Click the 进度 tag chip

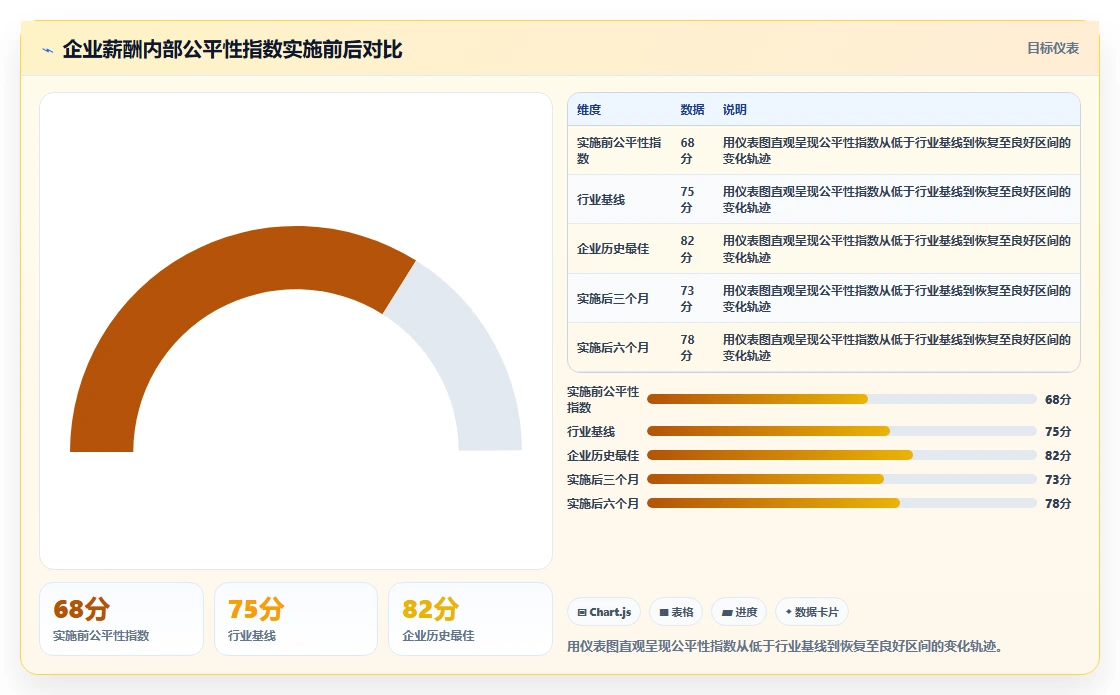pyautogui.click(x=739, y=612)
